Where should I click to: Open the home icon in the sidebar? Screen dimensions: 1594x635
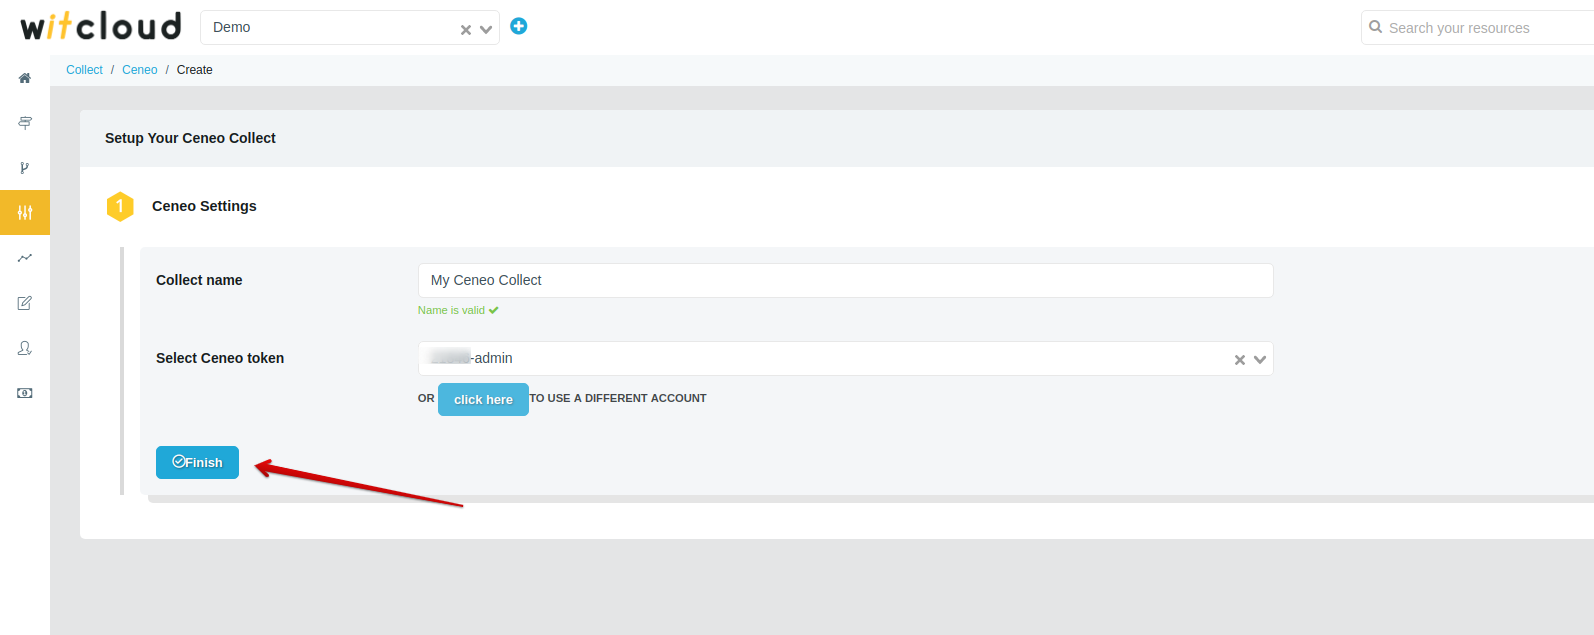pos(25,78)
